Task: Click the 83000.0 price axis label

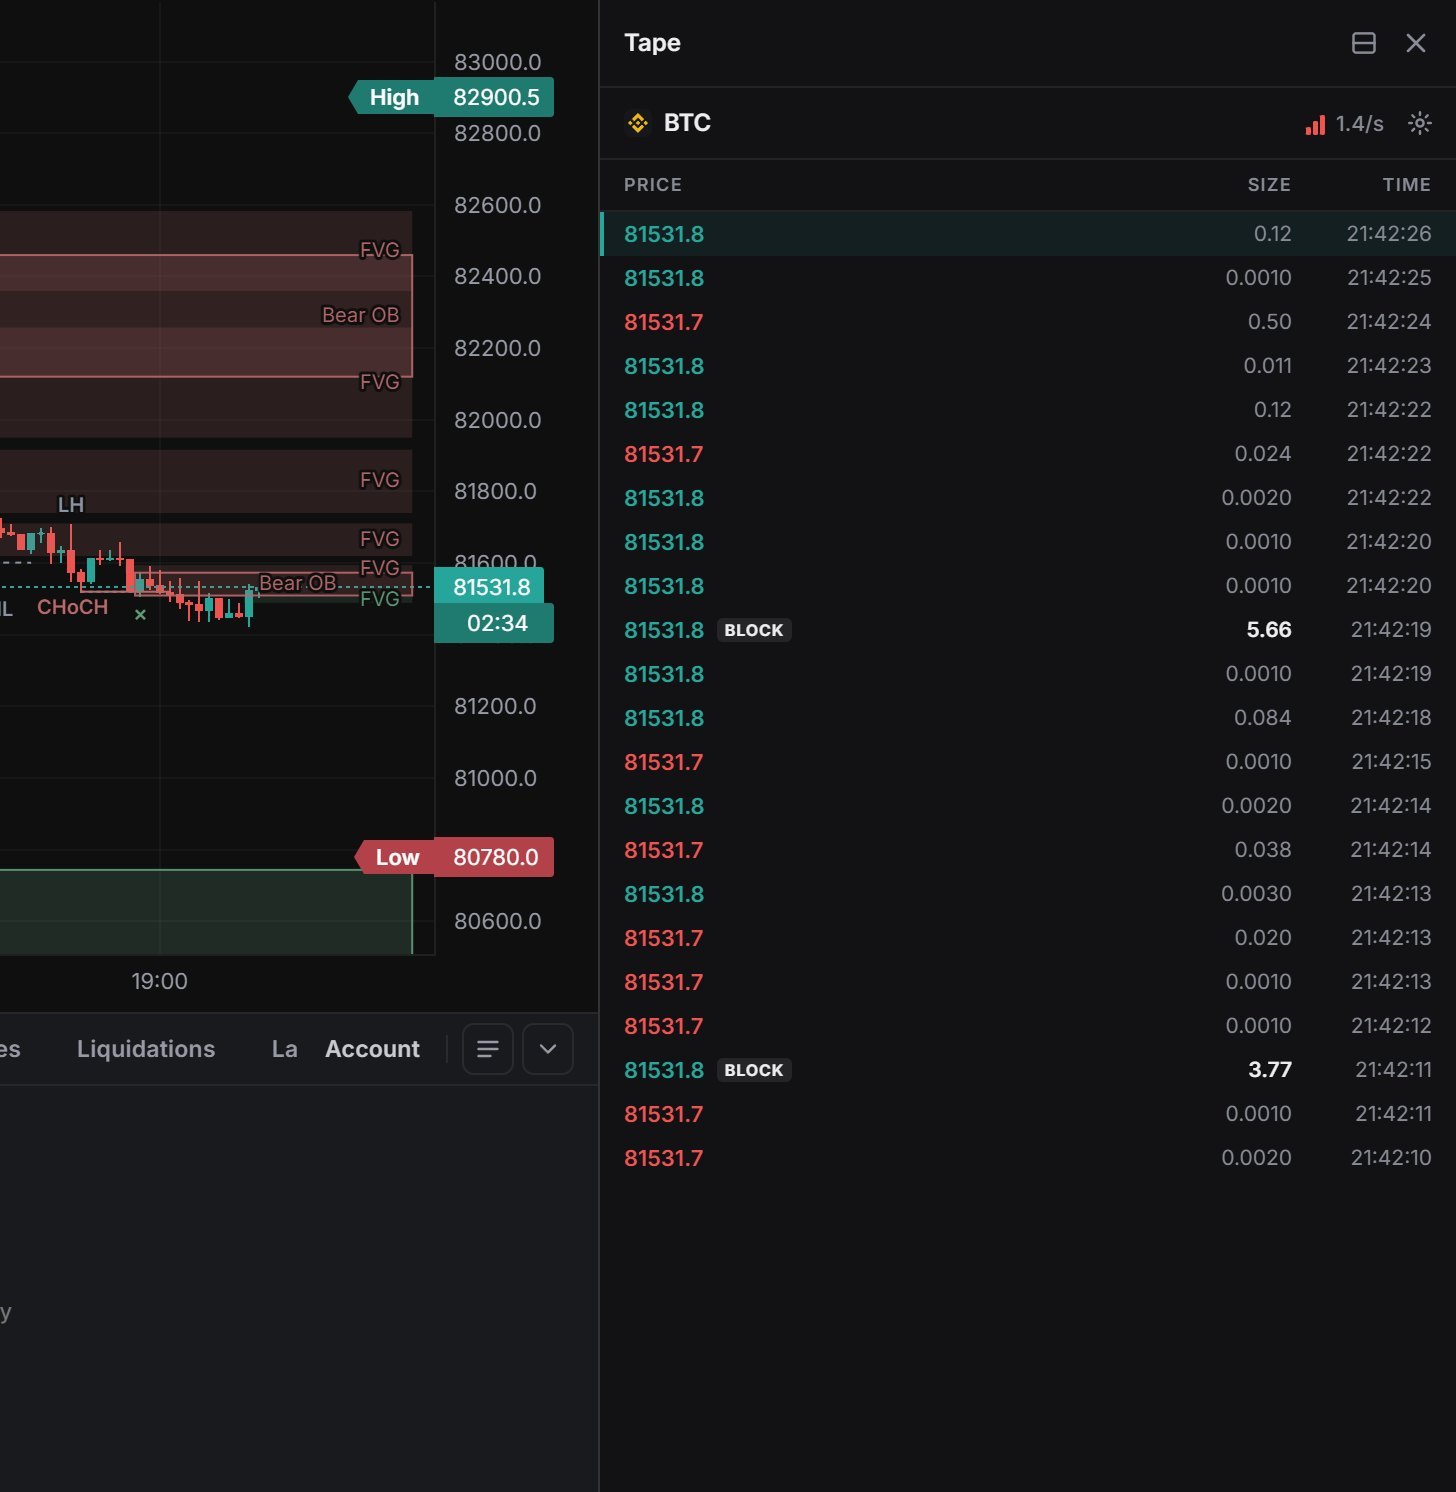Action: coord(497,62)
